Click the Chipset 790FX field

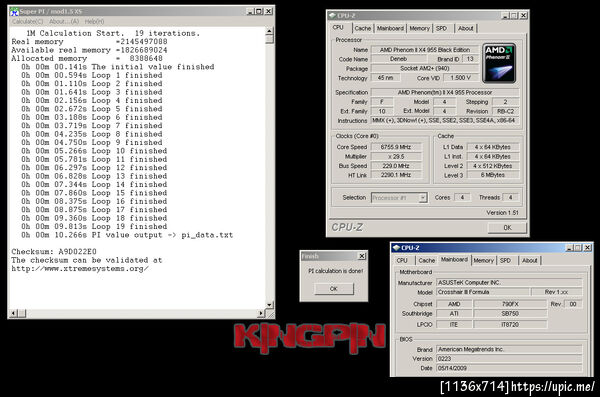[510, 304]
